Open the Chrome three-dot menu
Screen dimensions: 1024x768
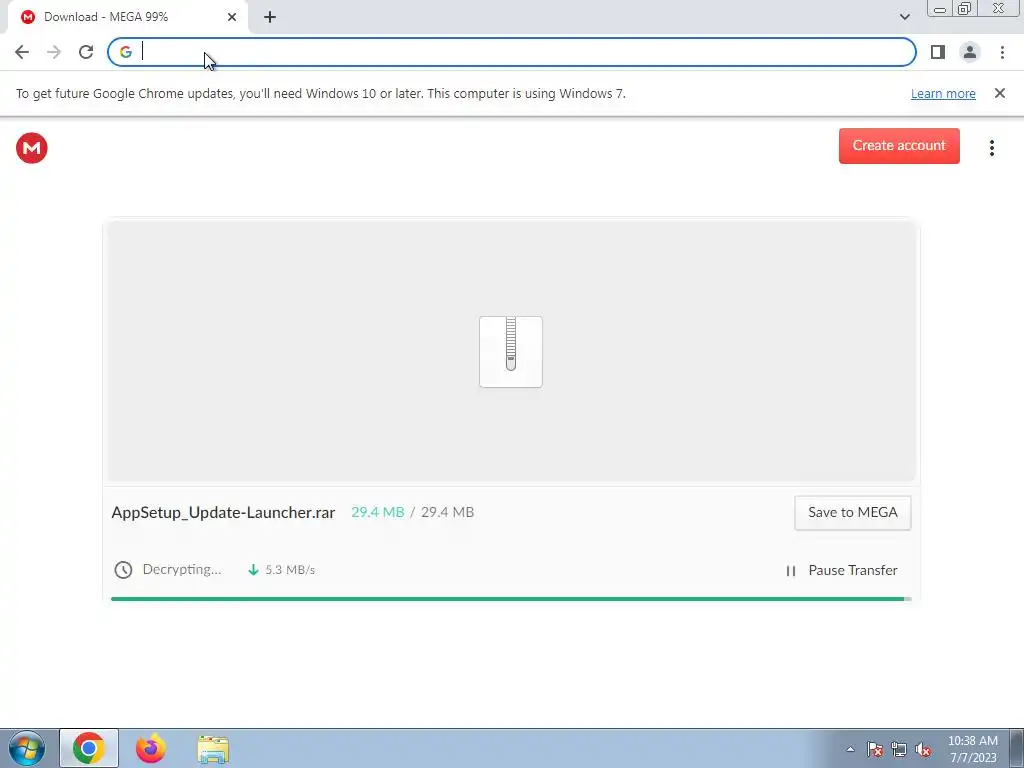pos(1002,52)
